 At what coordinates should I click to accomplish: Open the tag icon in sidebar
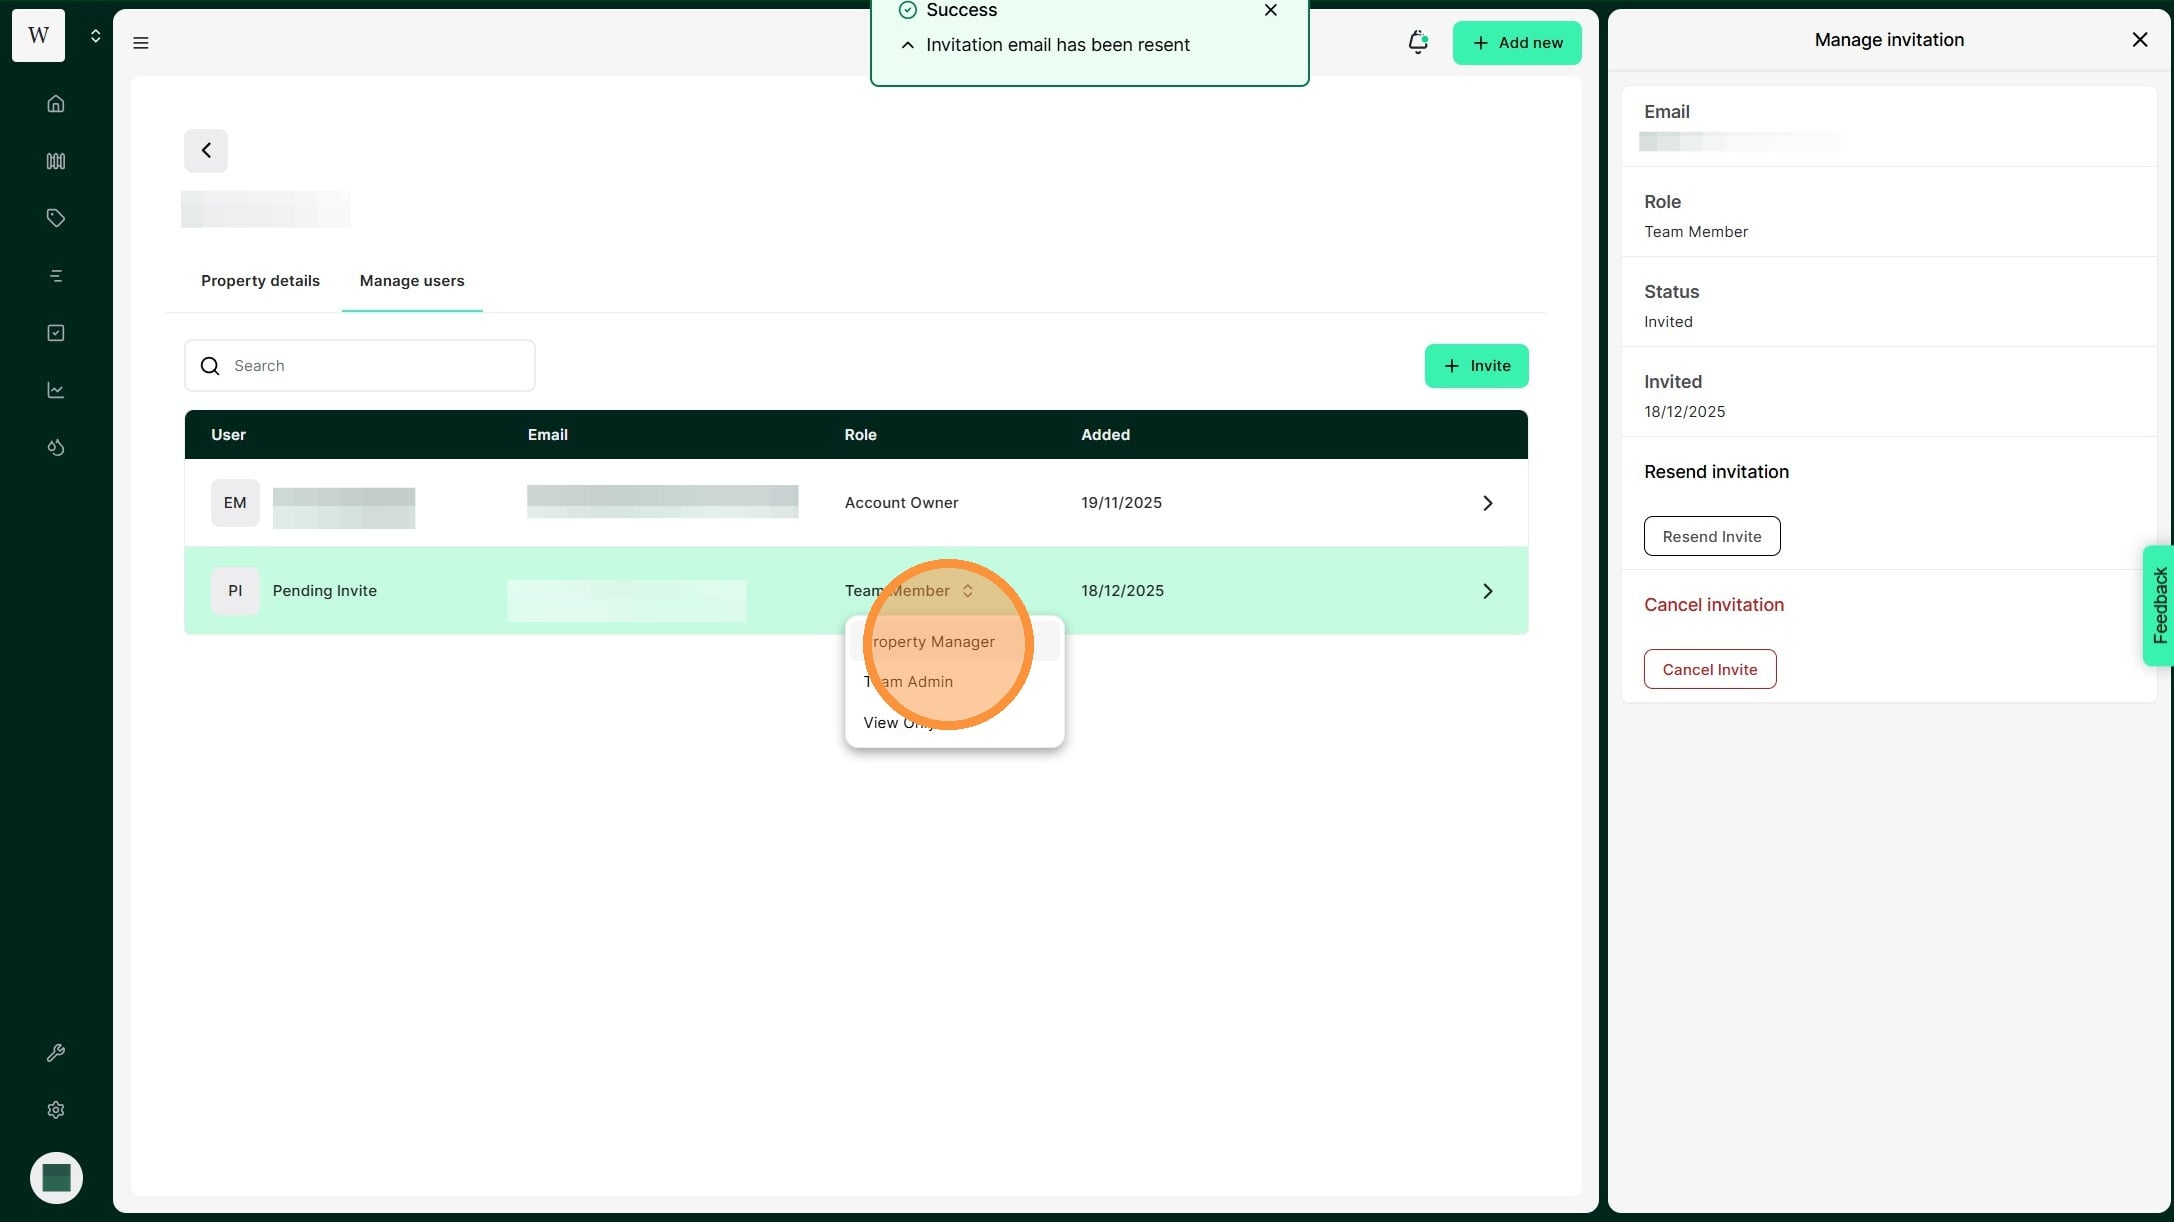[56, 218]
